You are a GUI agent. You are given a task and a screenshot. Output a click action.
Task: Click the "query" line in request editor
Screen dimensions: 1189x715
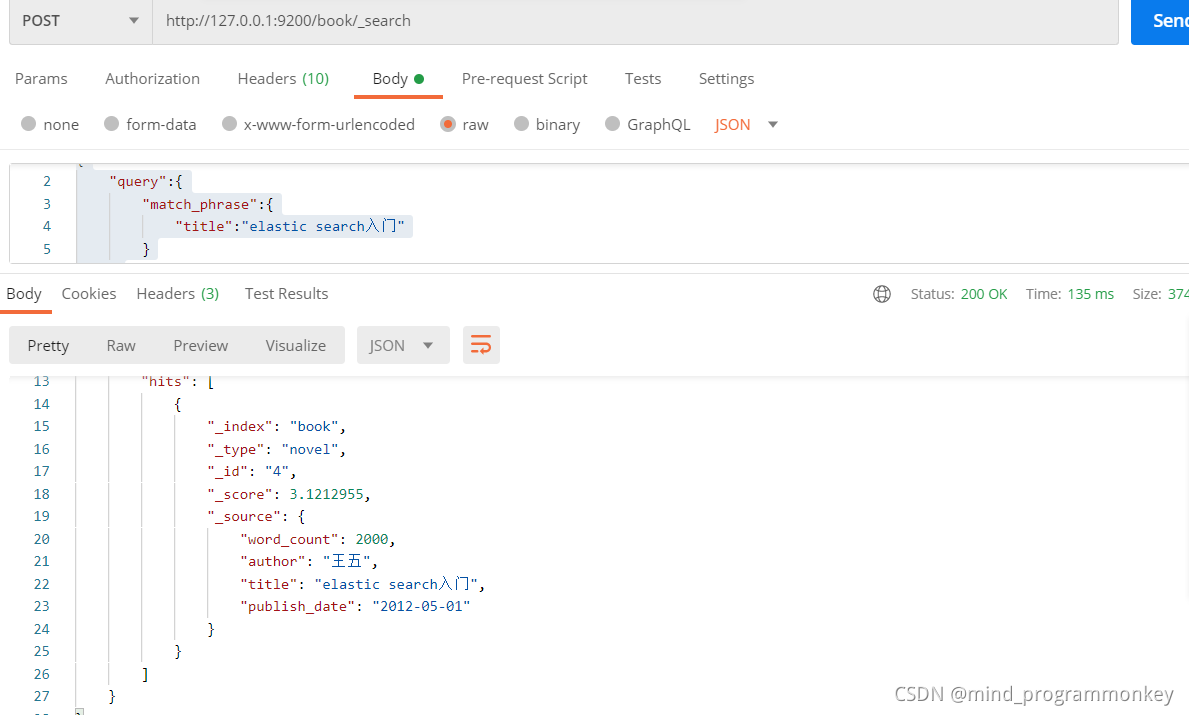146,181
